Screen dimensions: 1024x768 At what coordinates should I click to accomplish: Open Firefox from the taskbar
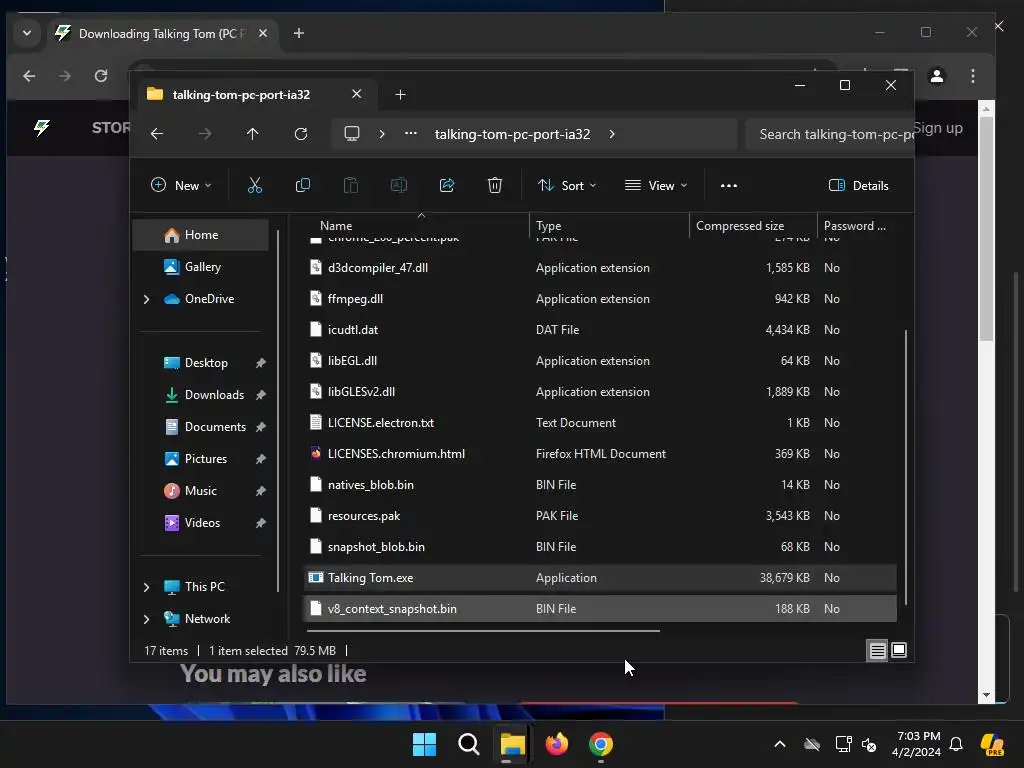click(556, 744)
